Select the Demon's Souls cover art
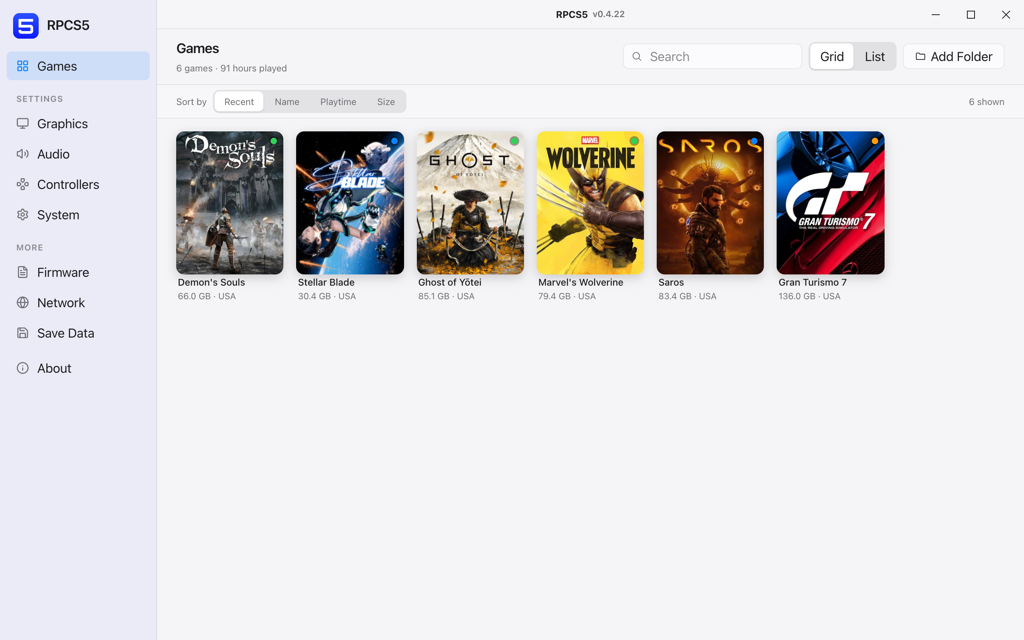Screen dimensions: 1024x640 [230, 202]
